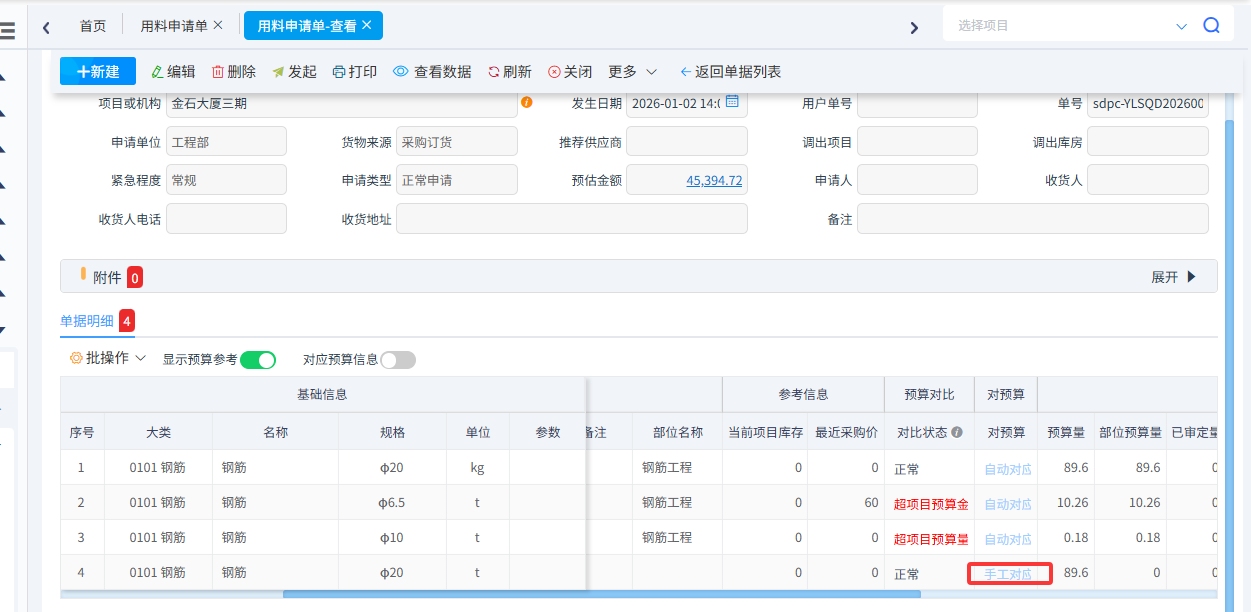Click the search magnifier icon
1251x612 pixels.
(x=1211, y=26)
